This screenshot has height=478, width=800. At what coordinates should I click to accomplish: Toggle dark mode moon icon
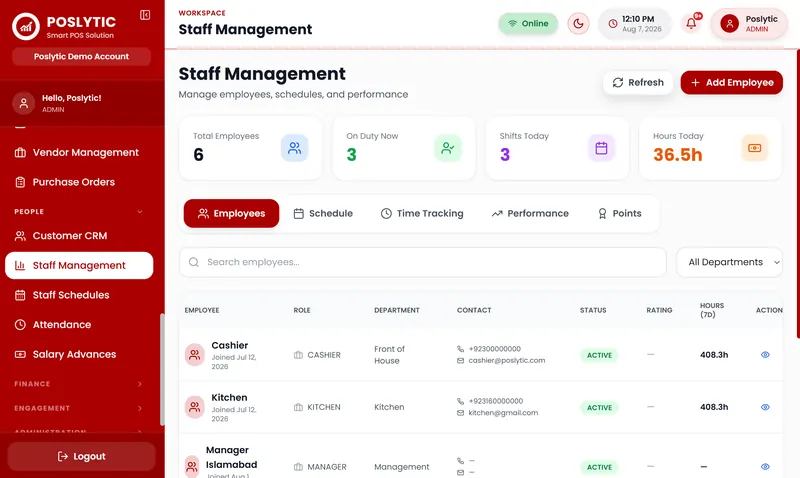pos(578,23)
